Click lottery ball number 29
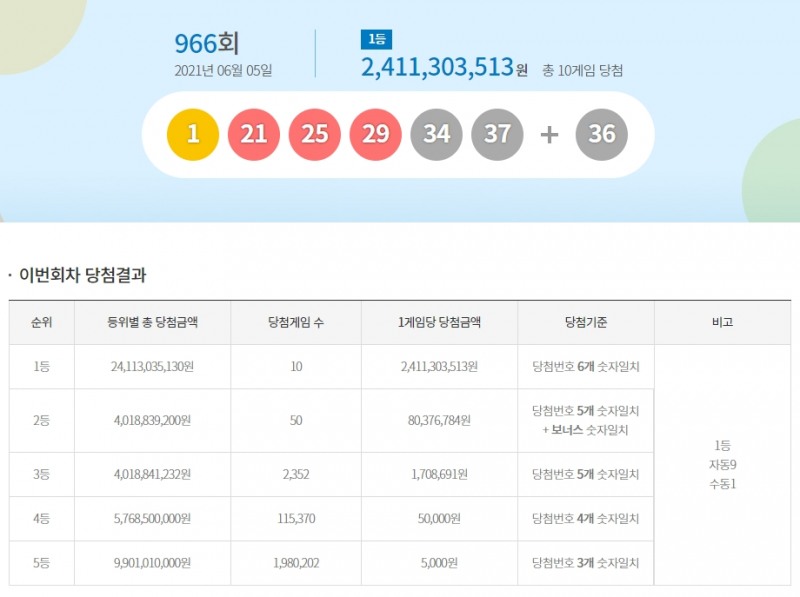This screenshot has height=597, width=800. point(377,132)
